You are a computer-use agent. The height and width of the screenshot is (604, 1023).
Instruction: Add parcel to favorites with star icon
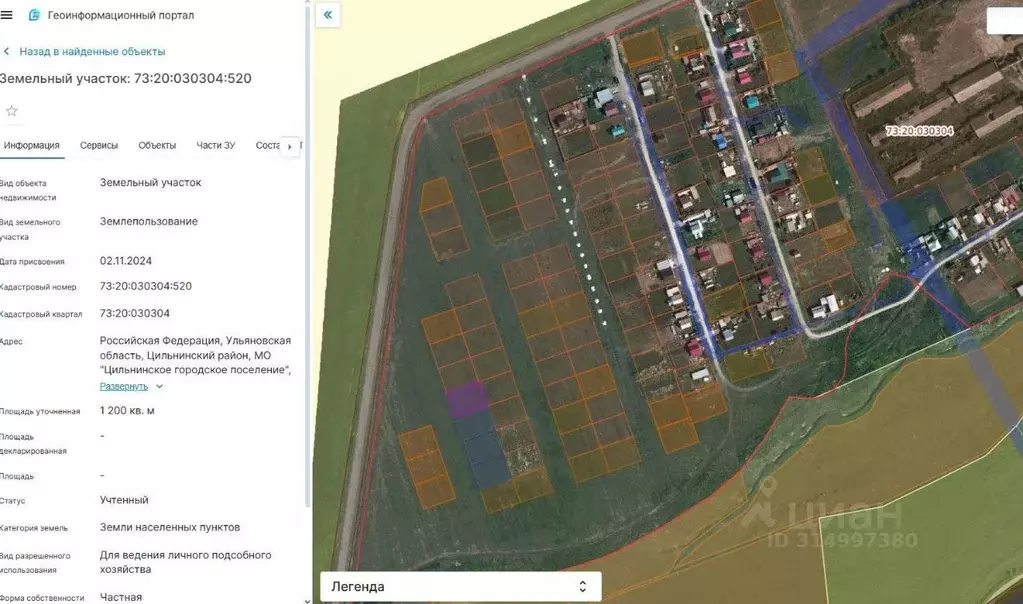coord(12,111)
